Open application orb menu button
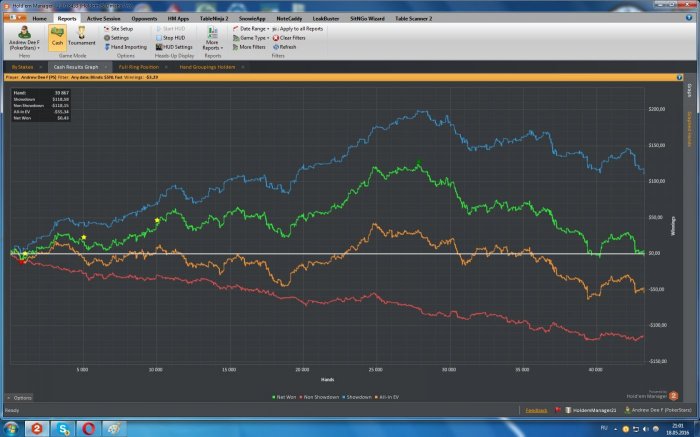Image resolution: width=700 pixels, height=437 pixels. (x=15, y=18)
